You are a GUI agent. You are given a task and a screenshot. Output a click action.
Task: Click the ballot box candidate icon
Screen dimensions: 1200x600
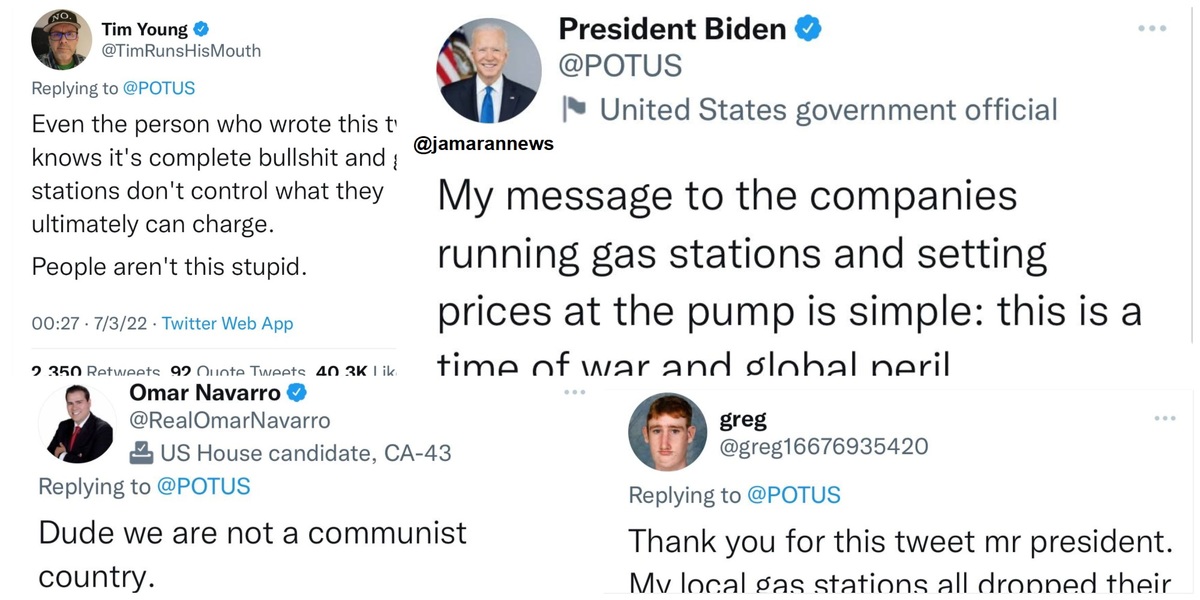point(142,453)
